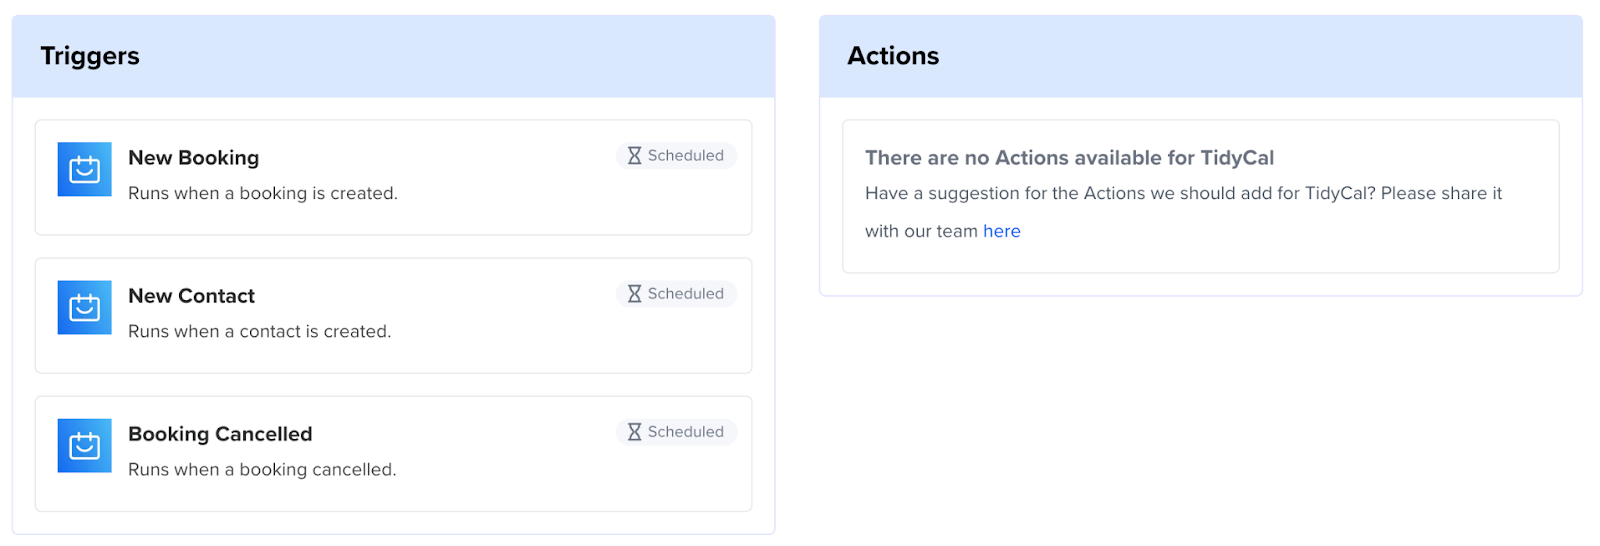Click the TidyCal icon beside Booking Cancelled

84,445
